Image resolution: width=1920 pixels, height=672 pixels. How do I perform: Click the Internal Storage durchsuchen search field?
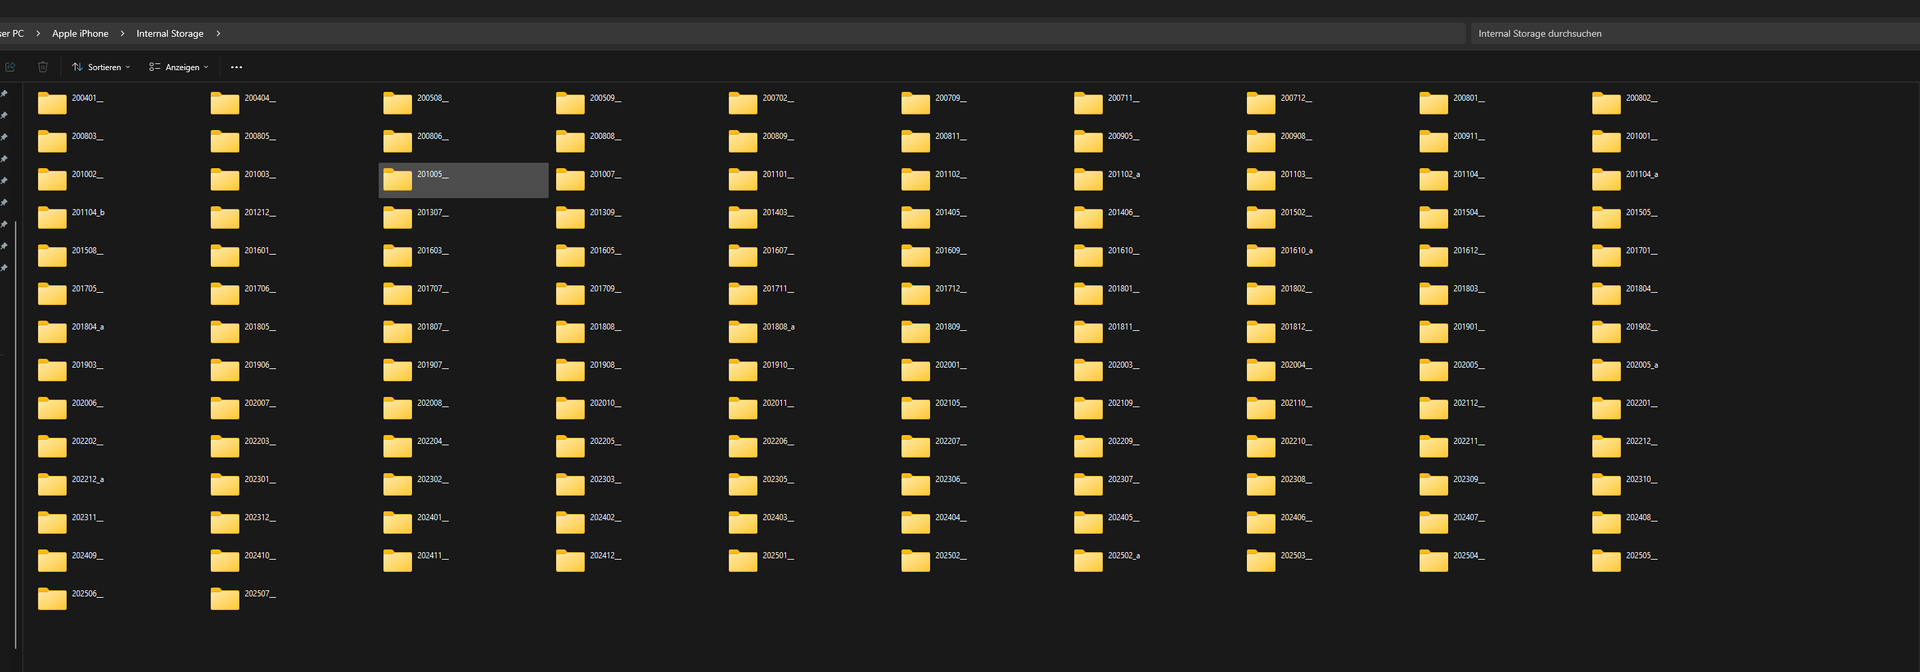1690,34
